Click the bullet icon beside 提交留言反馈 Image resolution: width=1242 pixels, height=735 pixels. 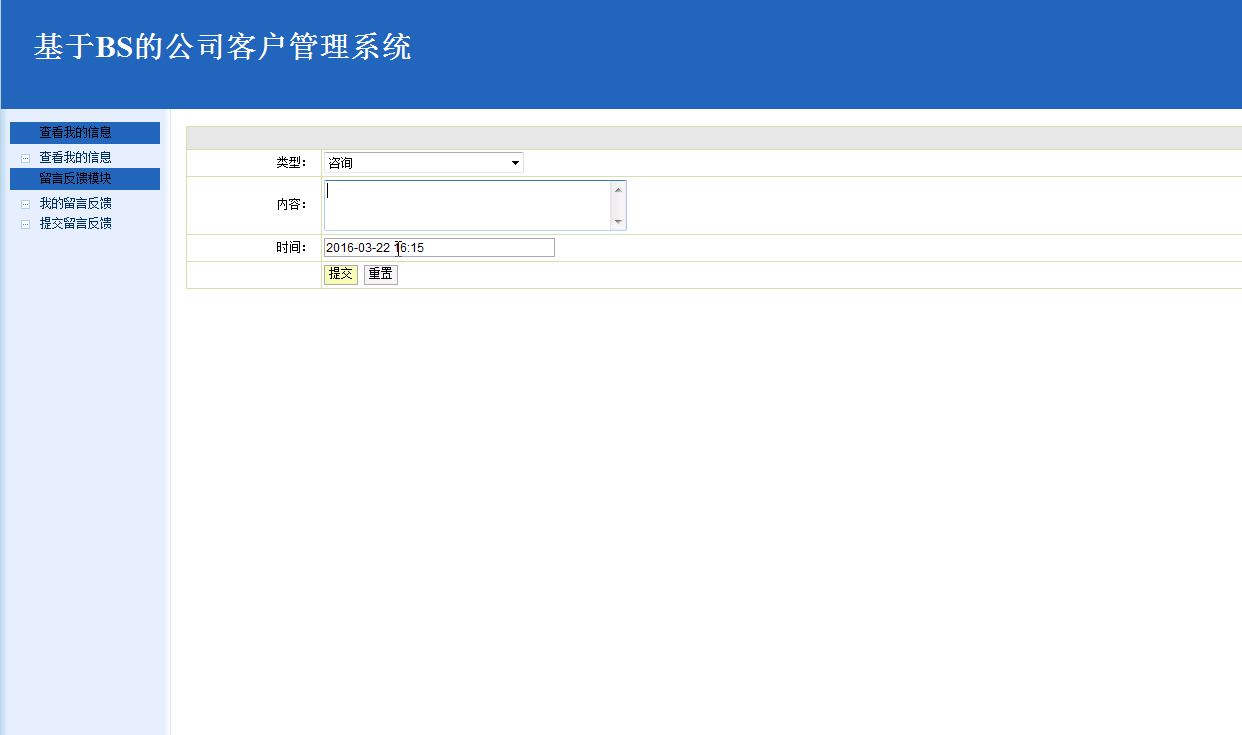(x=26, y=224)
